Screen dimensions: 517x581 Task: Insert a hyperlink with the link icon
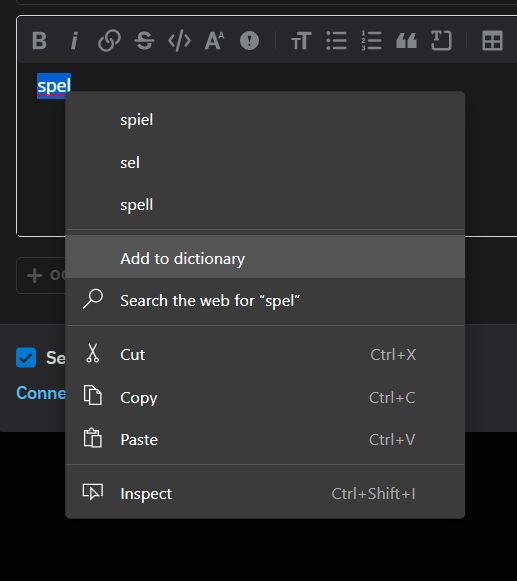[109, 40]
